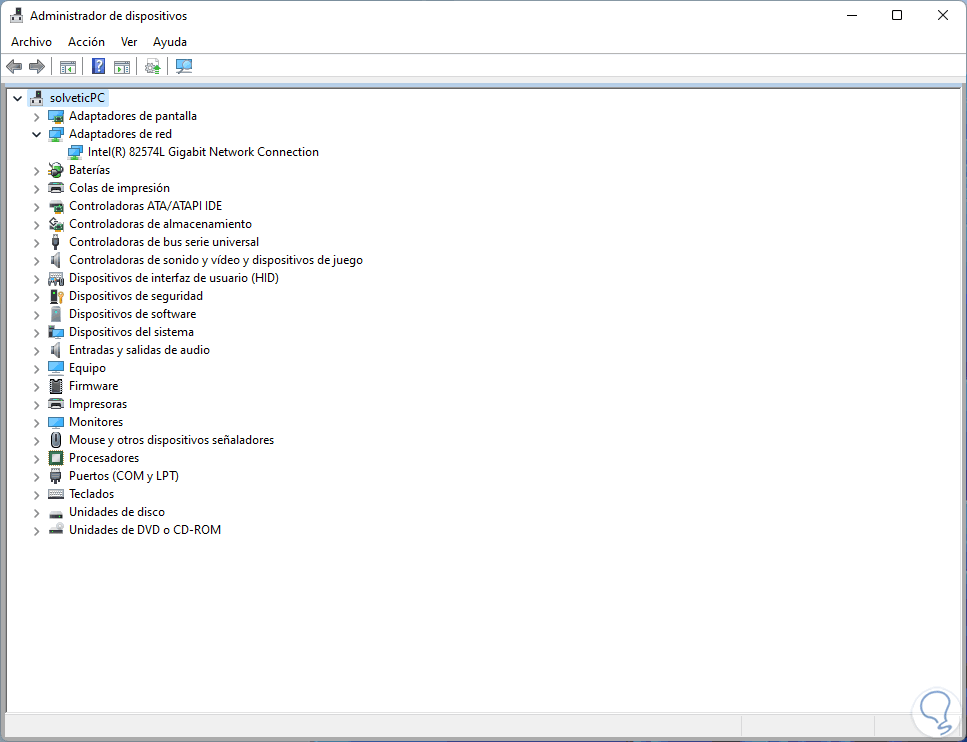Click the Firmware chip icon
The height and width of the screenshot is (742, 967).
click(x=56, y=386)
